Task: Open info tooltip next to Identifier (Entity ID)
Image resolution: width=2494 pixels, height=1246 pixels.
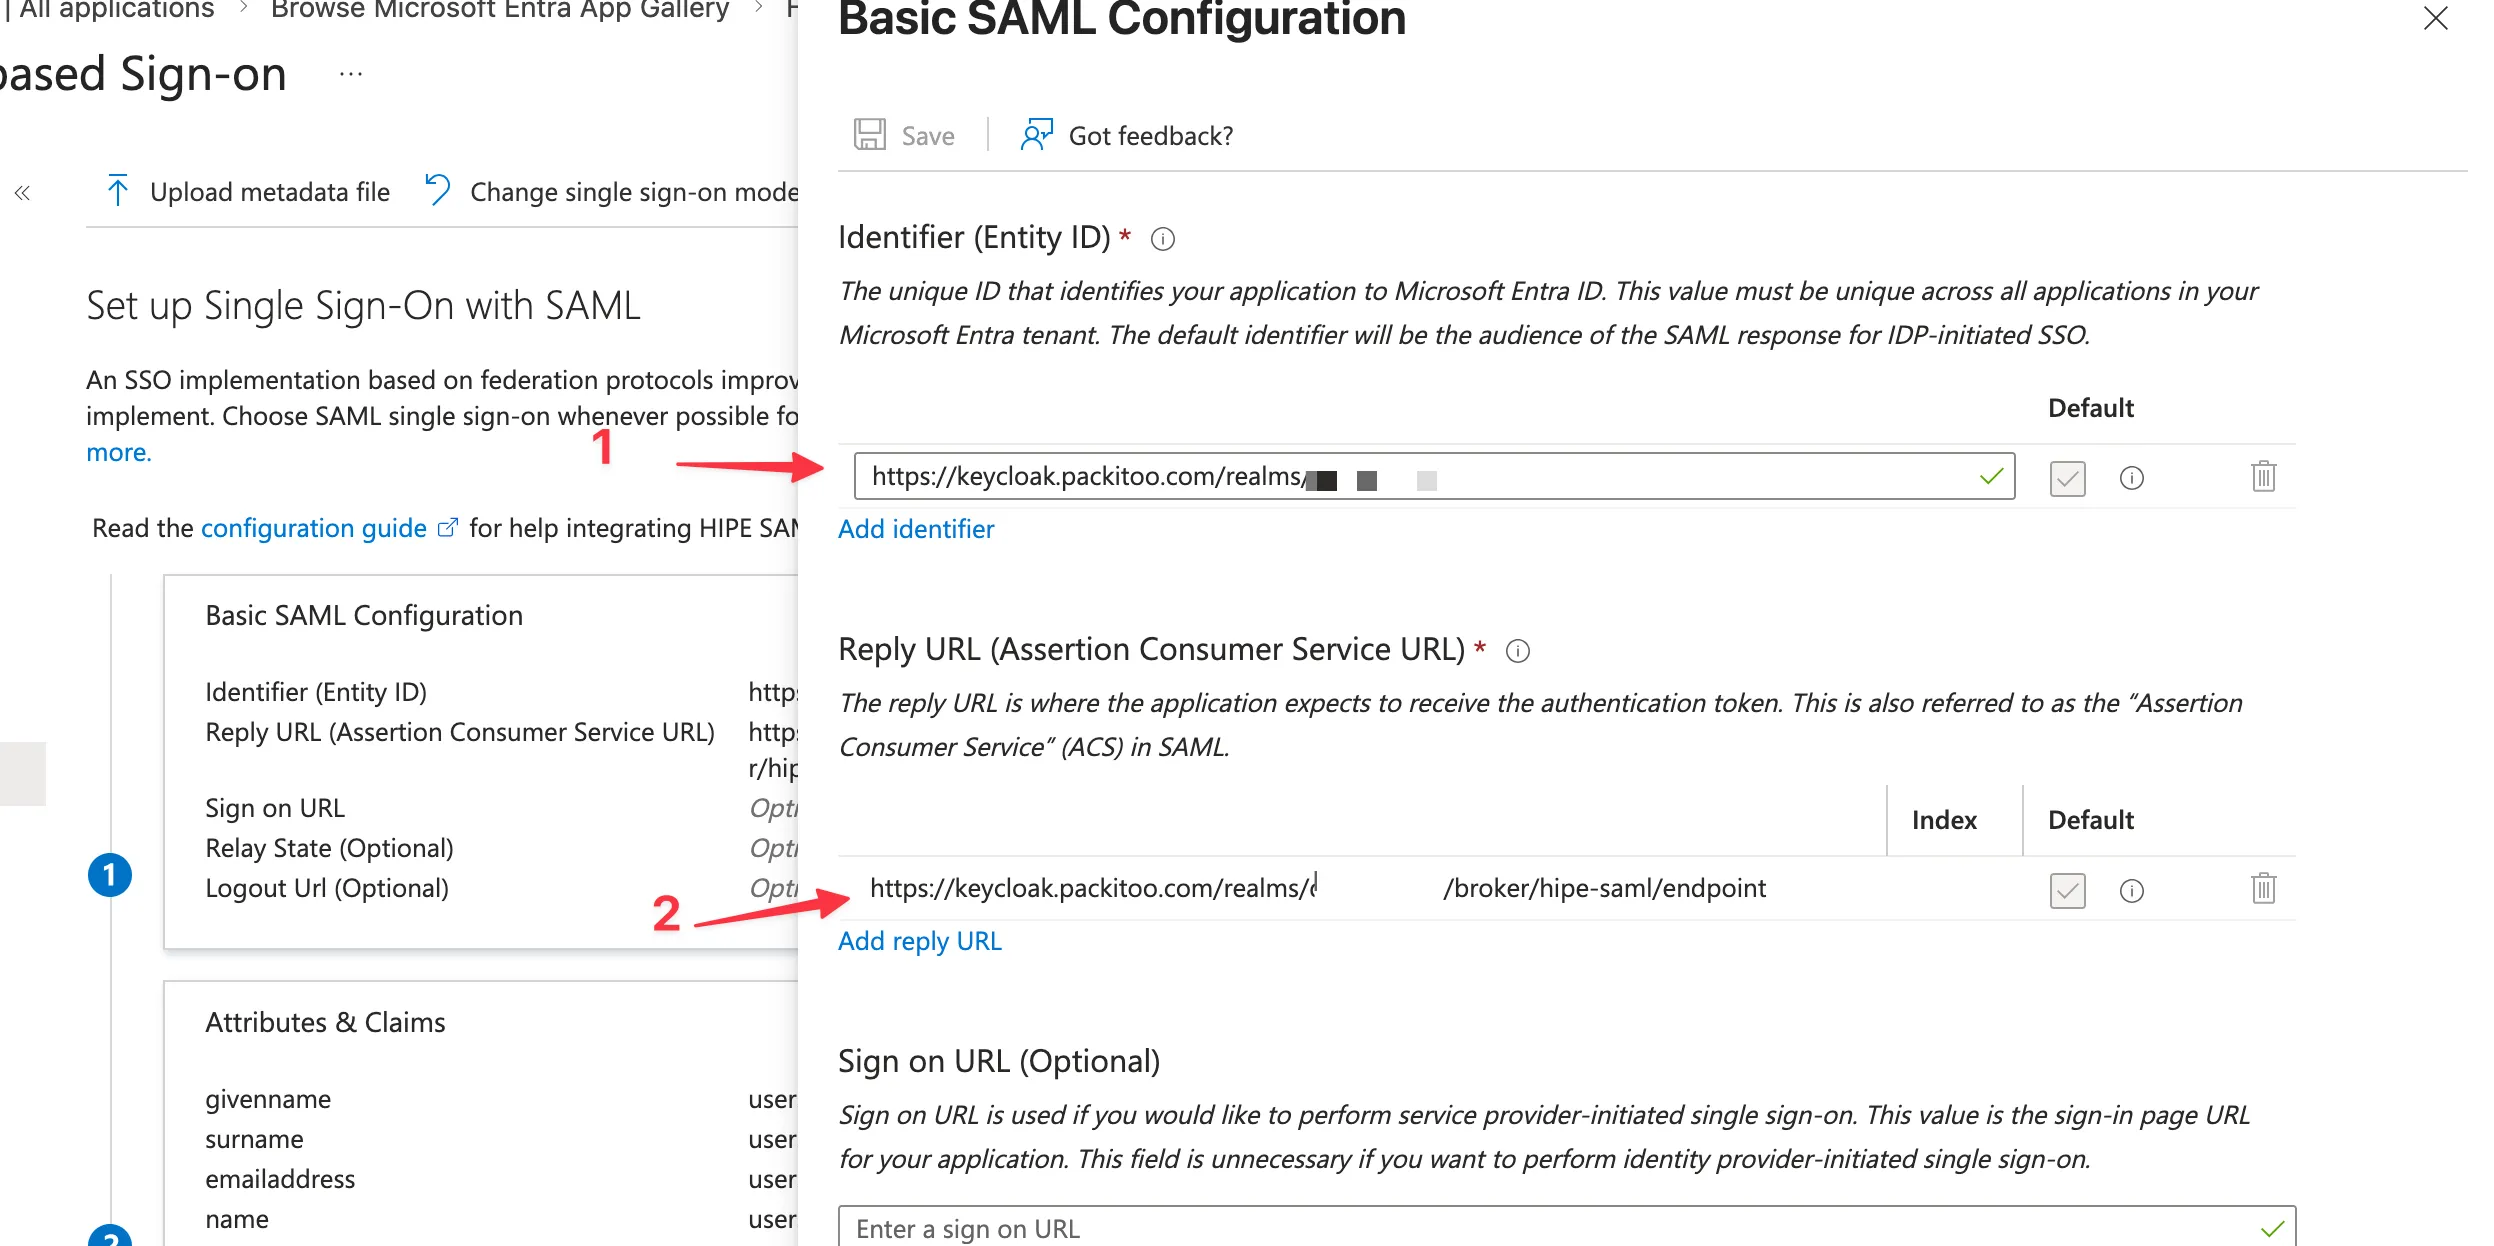Action: tap(1163, 238)
